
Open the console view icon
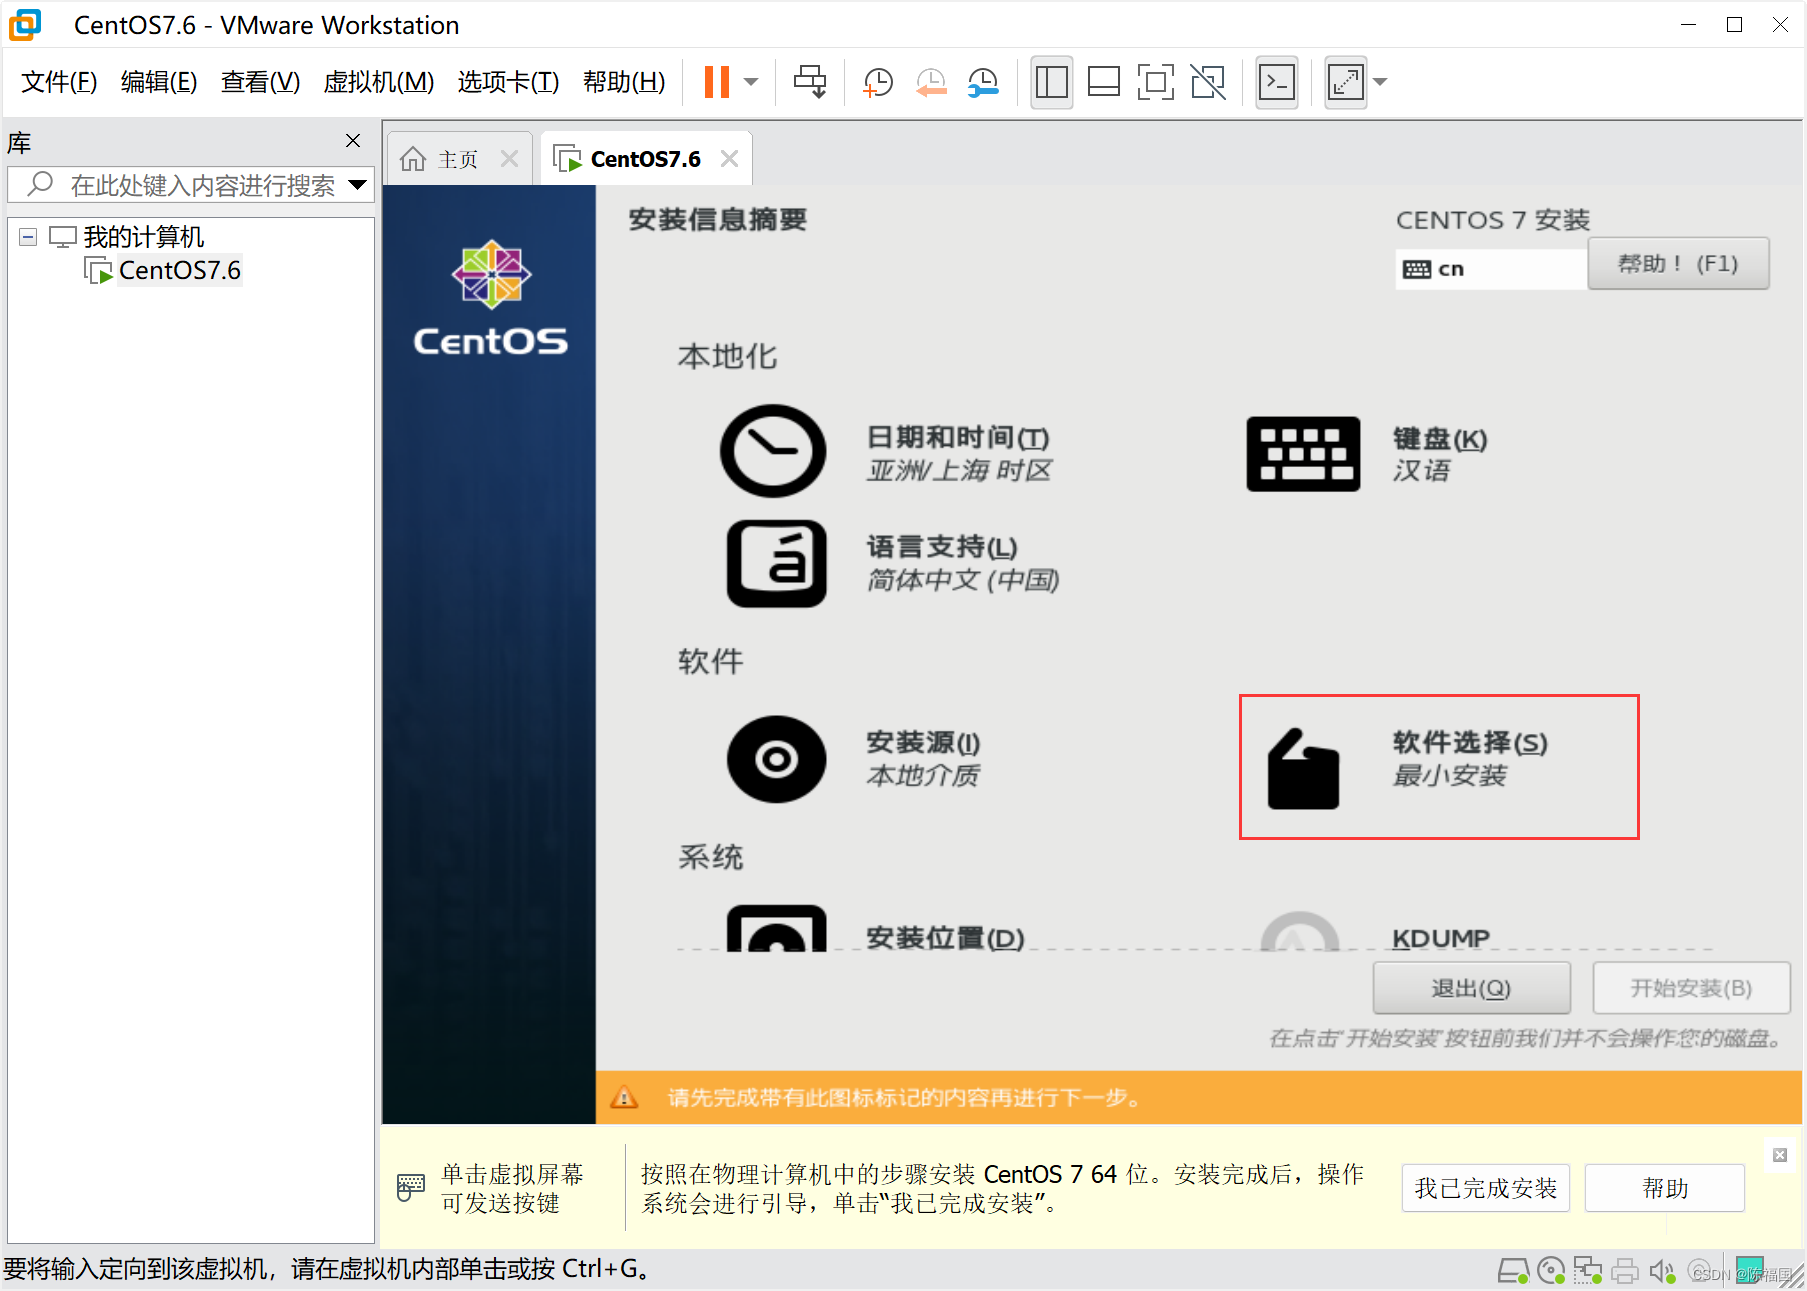click(x=1277, y=82)
